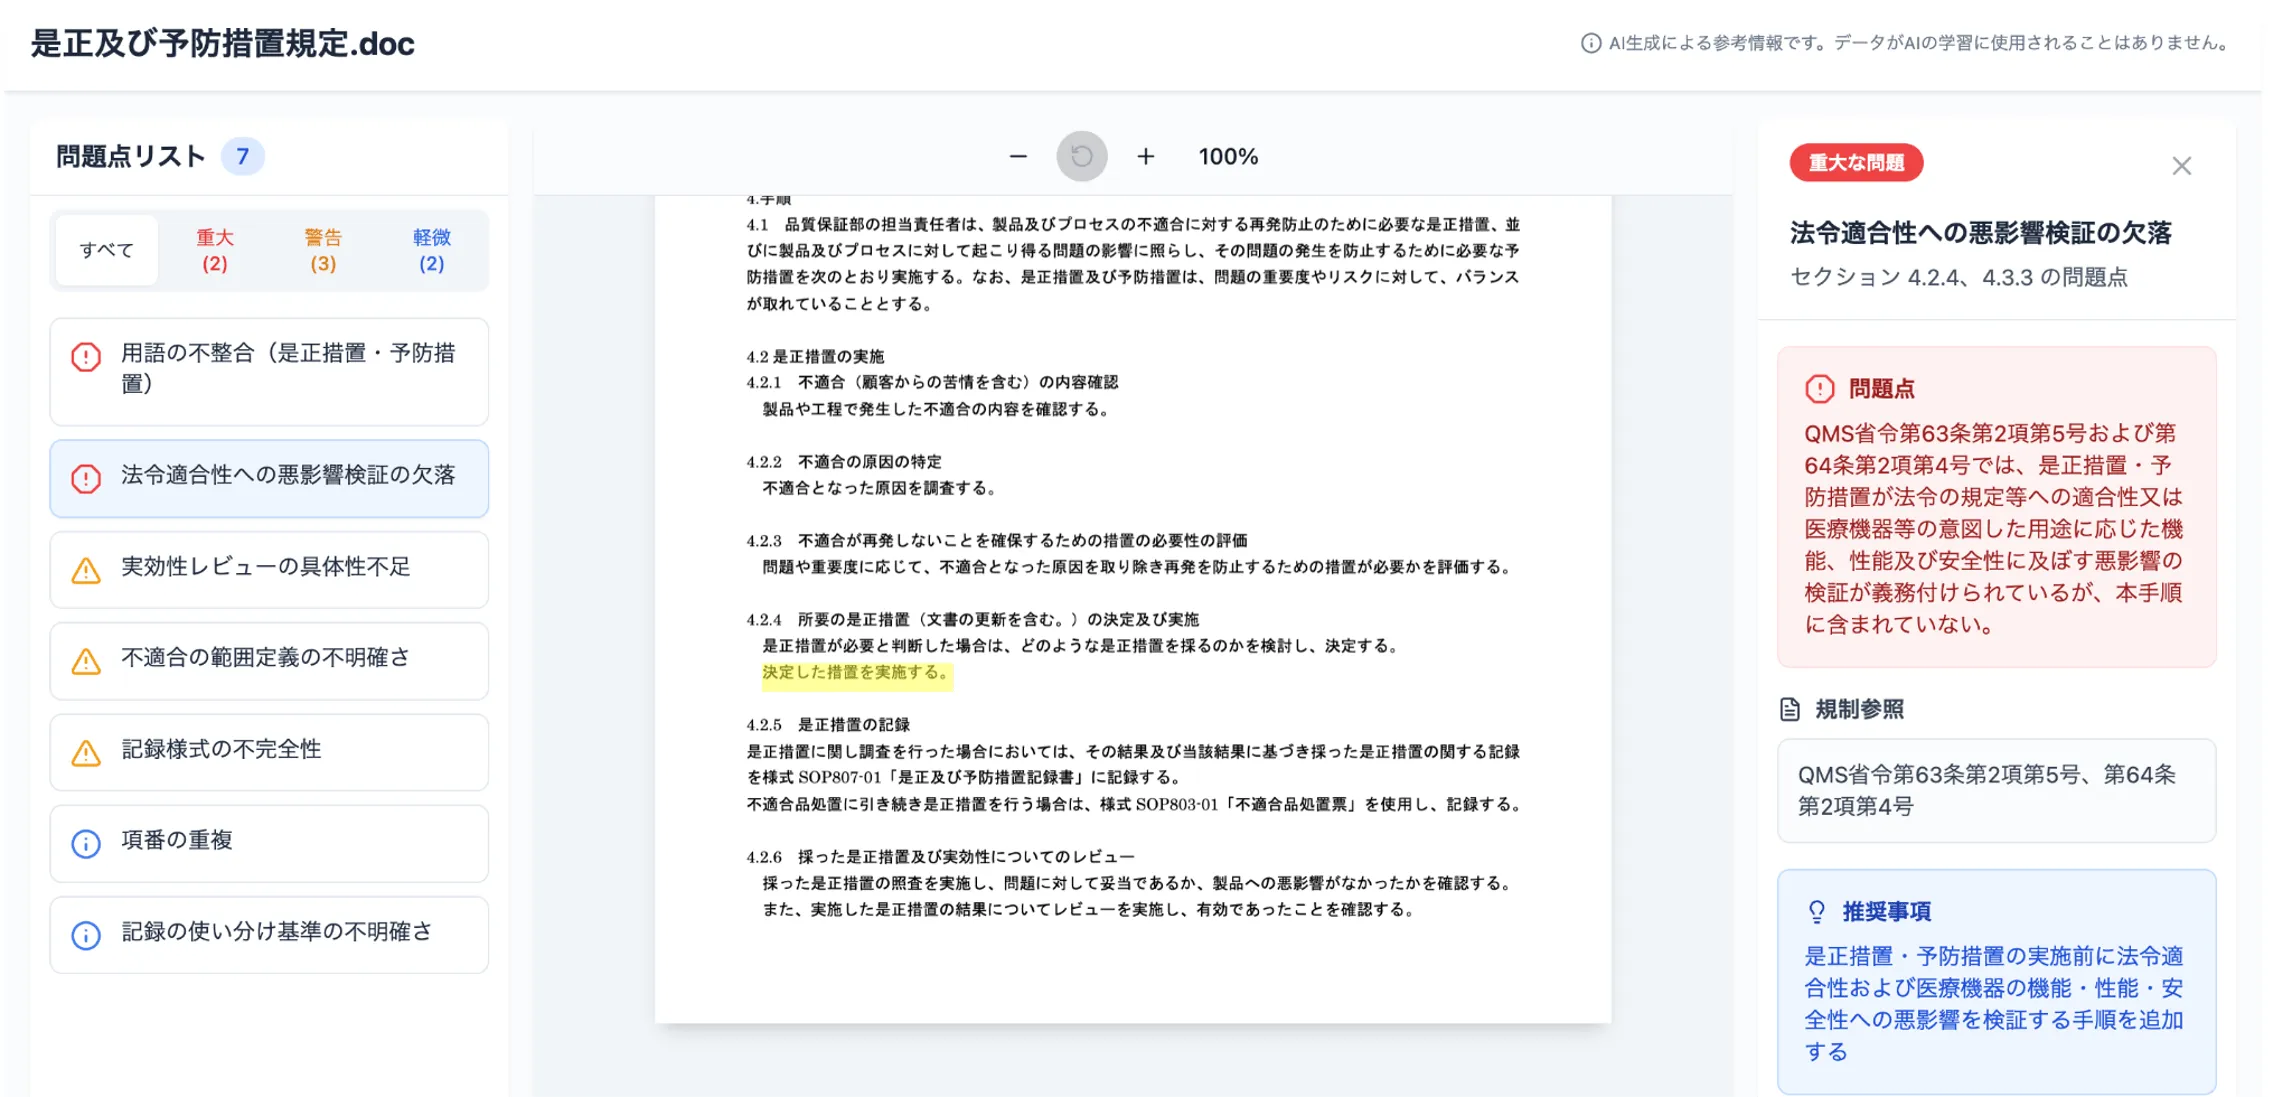The height and width of the screenshot is (1097, 2292).
Task: Select 不適合の範囲定義の不明確さ issue
Action: tap(268, 660)
